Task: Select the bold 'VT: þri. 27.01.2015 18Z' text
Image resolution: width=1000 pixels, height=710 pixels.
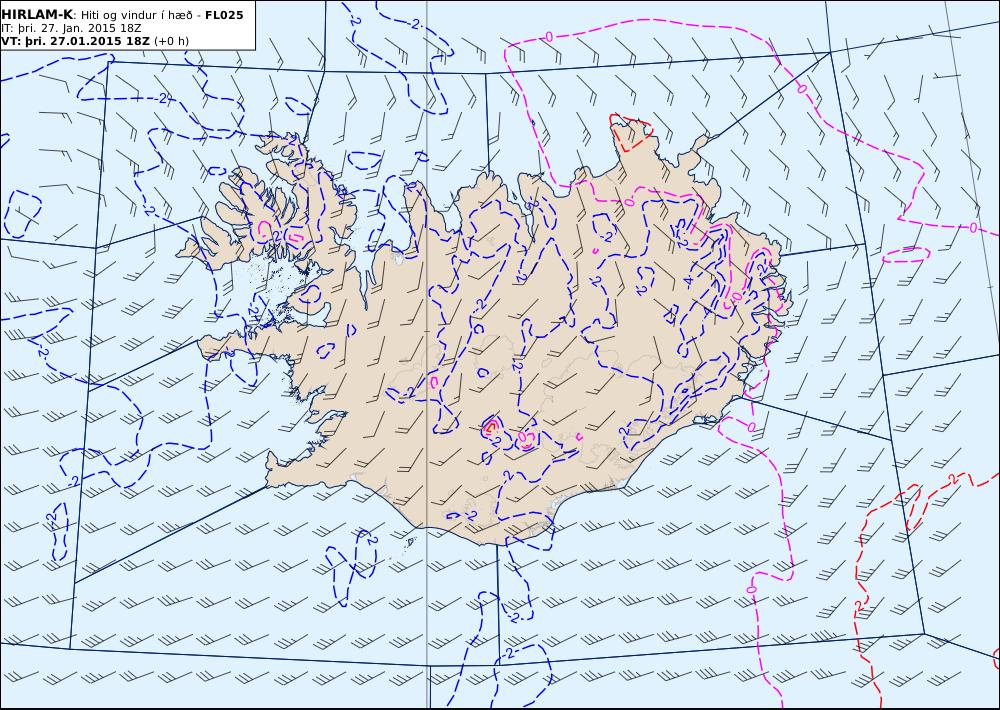Action: coord(76,41)
